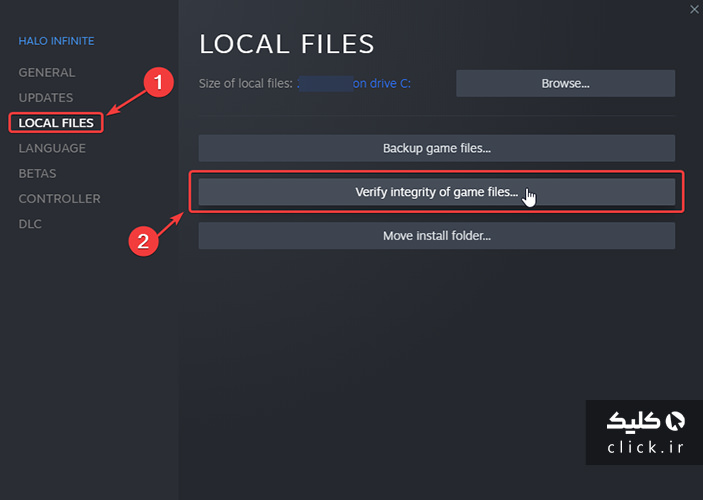The image size is (703, 500).
Task: Close the properties window with X
Action: (694, 9)
